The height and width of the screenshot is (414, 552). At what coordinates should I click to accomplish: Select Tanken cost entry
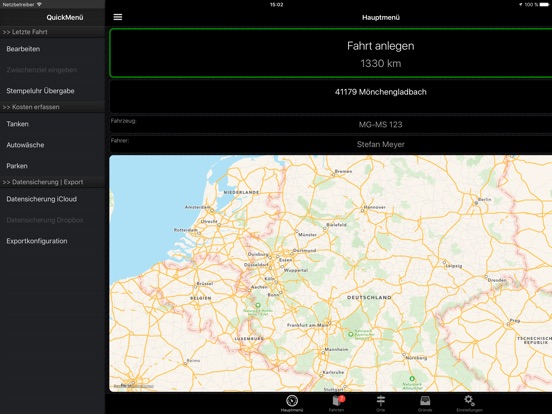coord(52,124)
